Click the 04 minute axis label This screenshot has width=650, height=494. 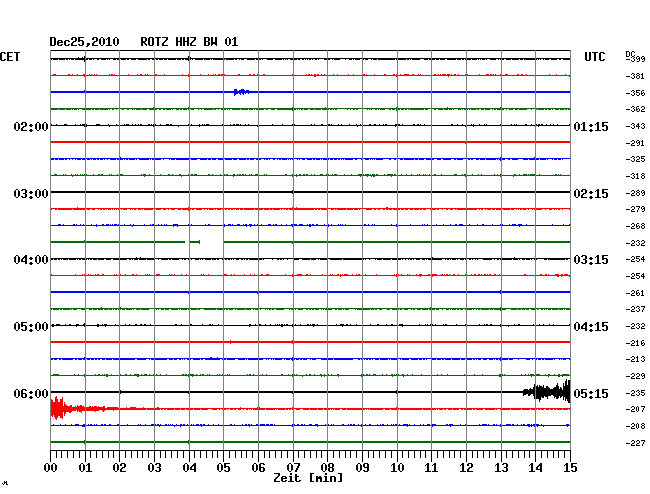click(x=189, y=468)
